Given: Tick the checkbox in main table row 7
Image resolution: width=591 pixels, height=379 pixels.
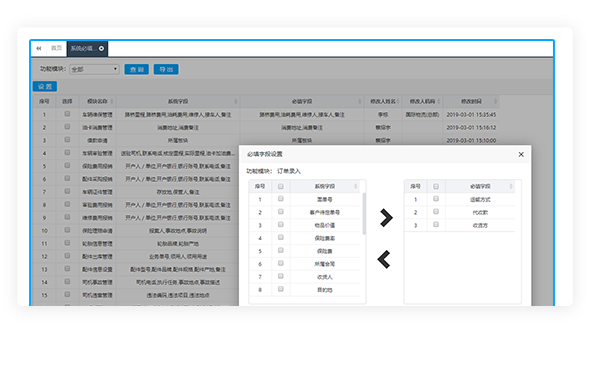Looking at the screenshot, I should pos(67,191).
